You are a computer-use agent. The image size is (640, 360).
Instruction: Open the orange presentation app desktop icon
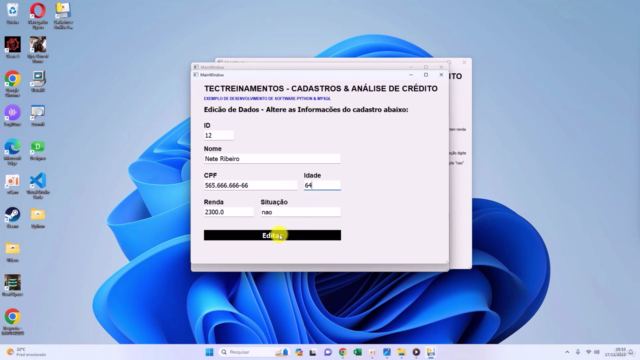(x=13, y=184)
